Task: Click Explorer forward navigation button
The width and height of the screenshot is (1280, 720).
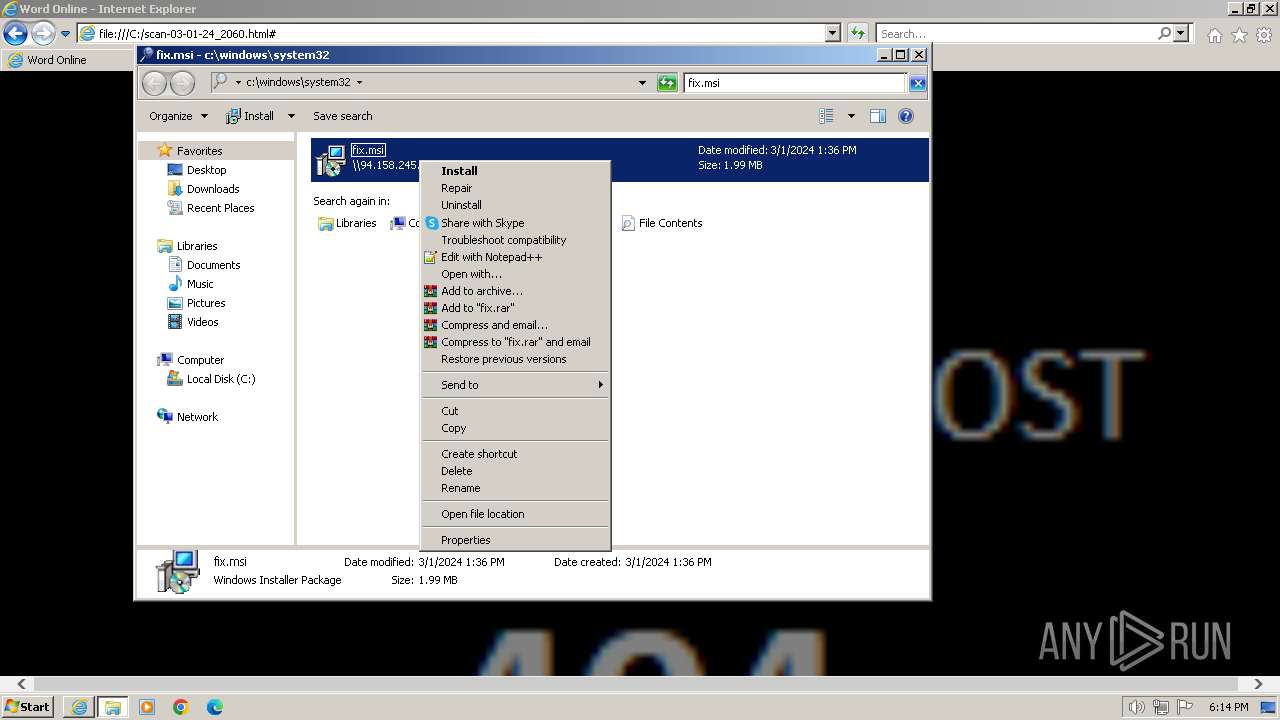Action: point(182,83)
